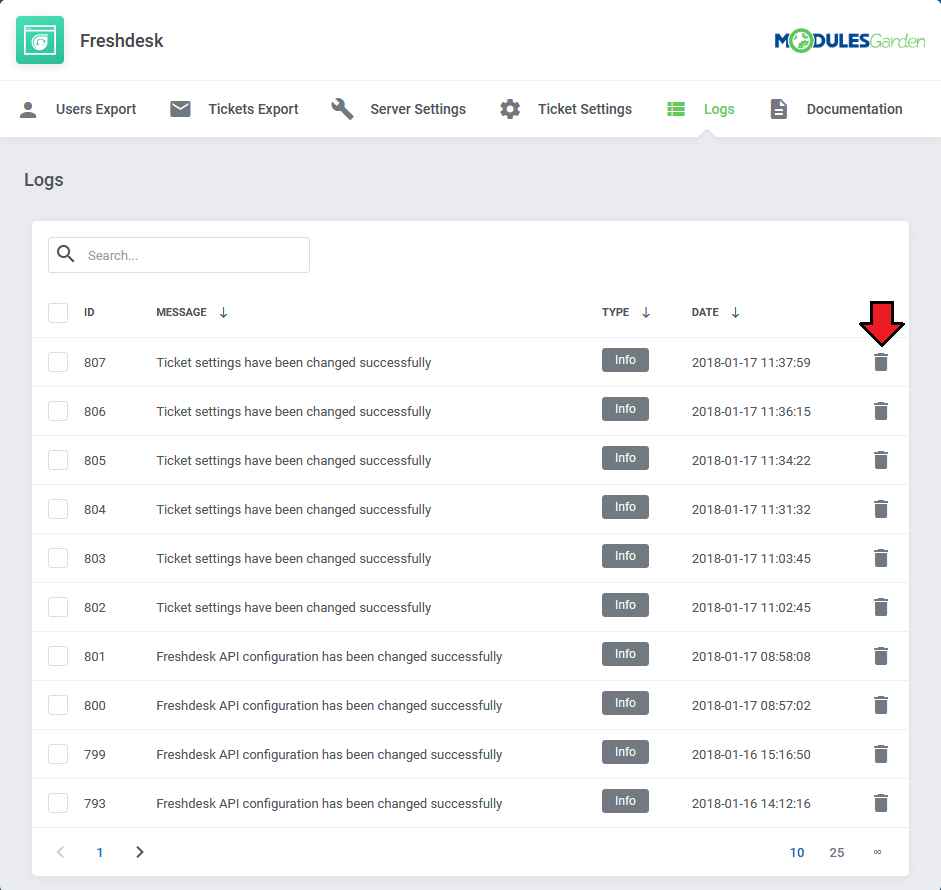Open the Tickets Export tab
The width and height of the screenshot is (941, 890).
coord(234,109)
